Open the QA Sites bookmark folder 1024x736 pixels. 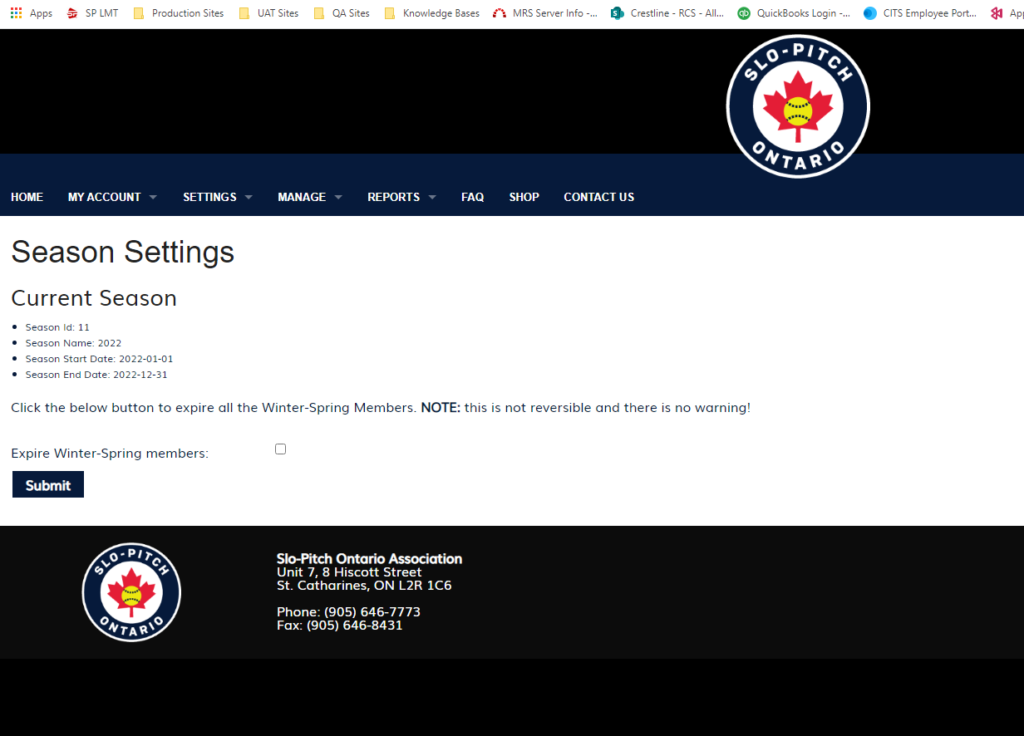[341, 13]
